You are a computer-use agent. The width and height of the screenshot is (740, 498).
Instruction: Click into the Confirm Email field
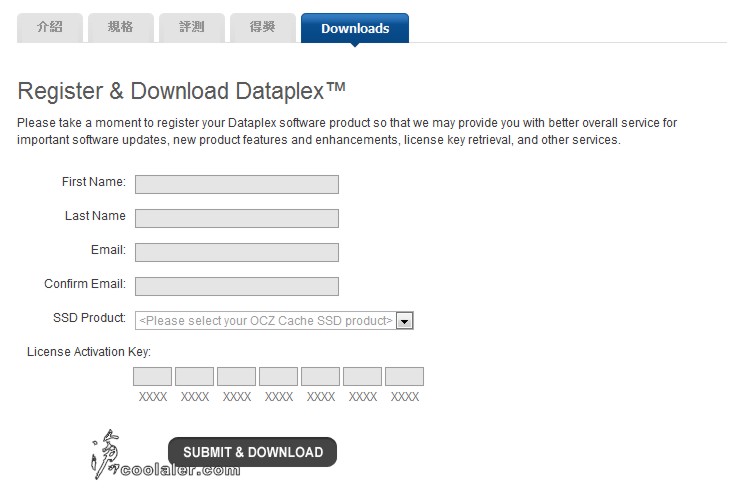pos(237,287)
